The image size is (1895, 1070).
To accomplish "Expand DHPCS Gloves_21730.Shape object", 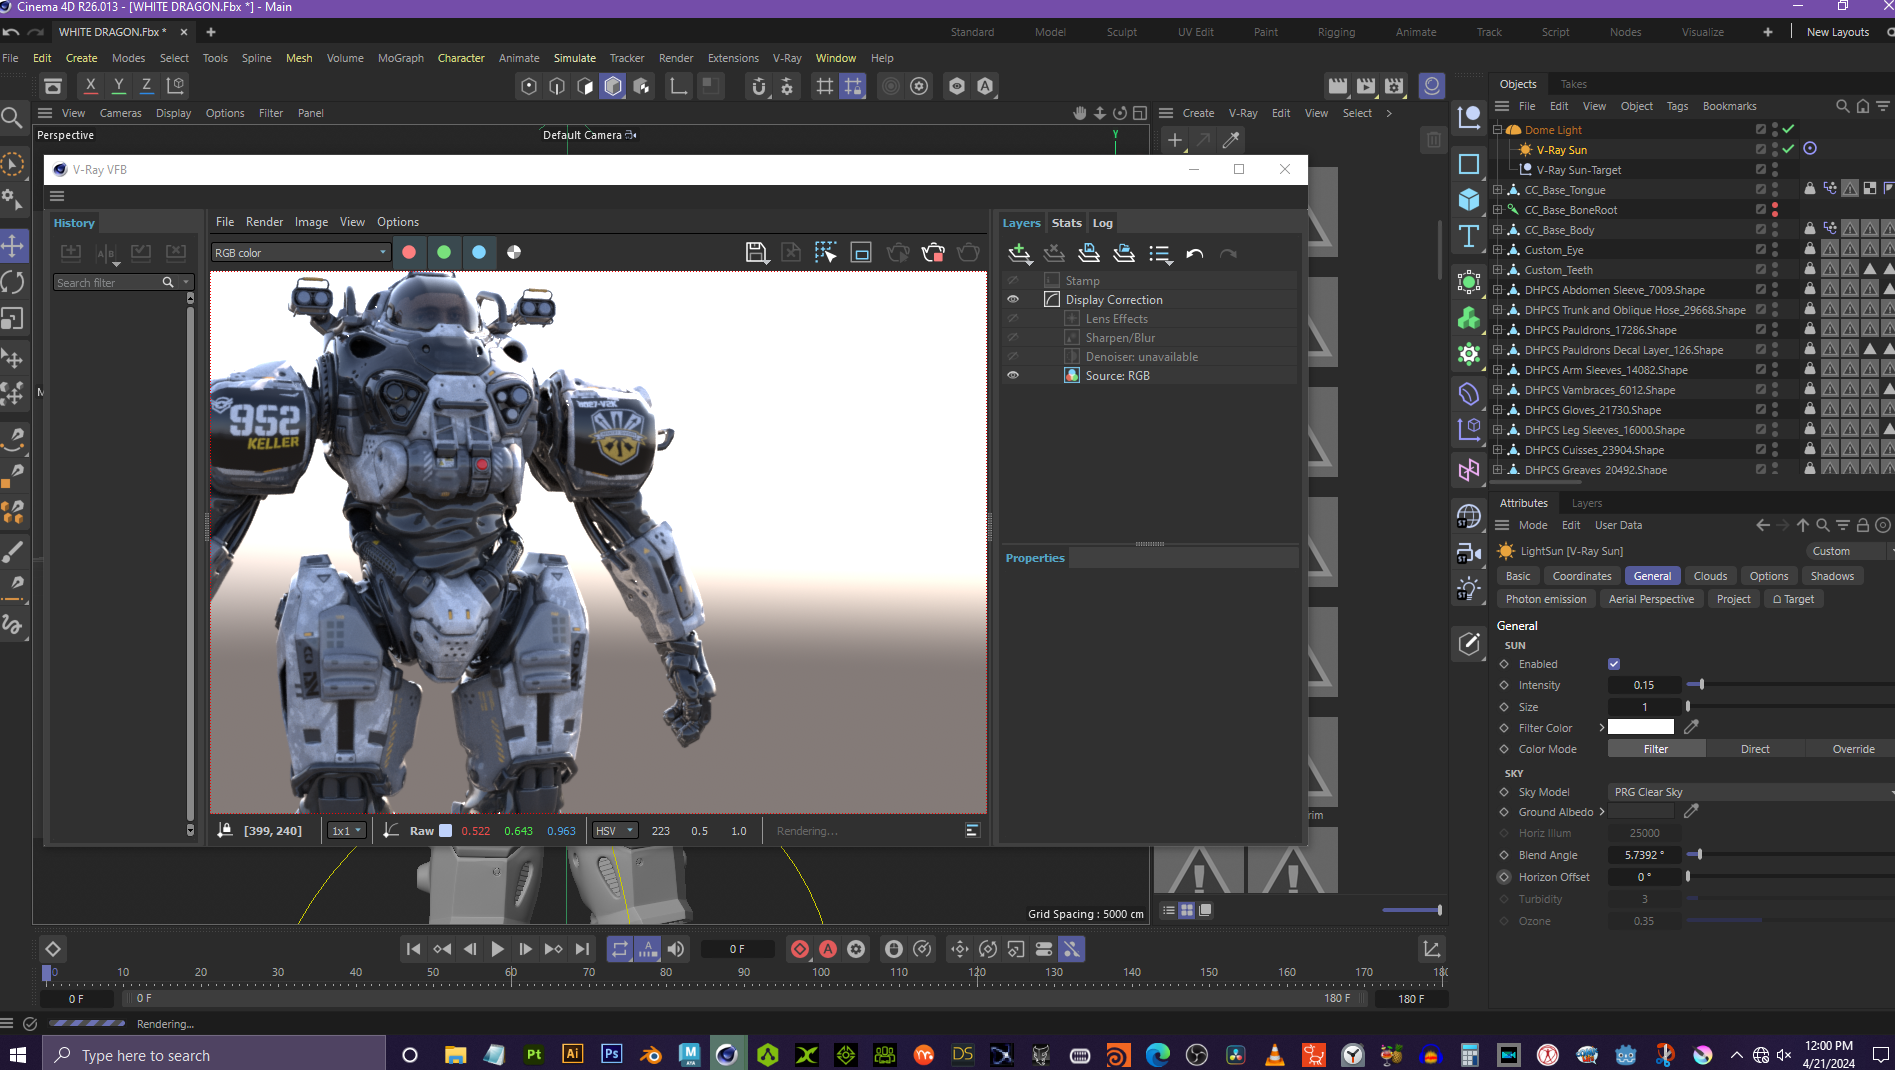I will click(1497, 410).
